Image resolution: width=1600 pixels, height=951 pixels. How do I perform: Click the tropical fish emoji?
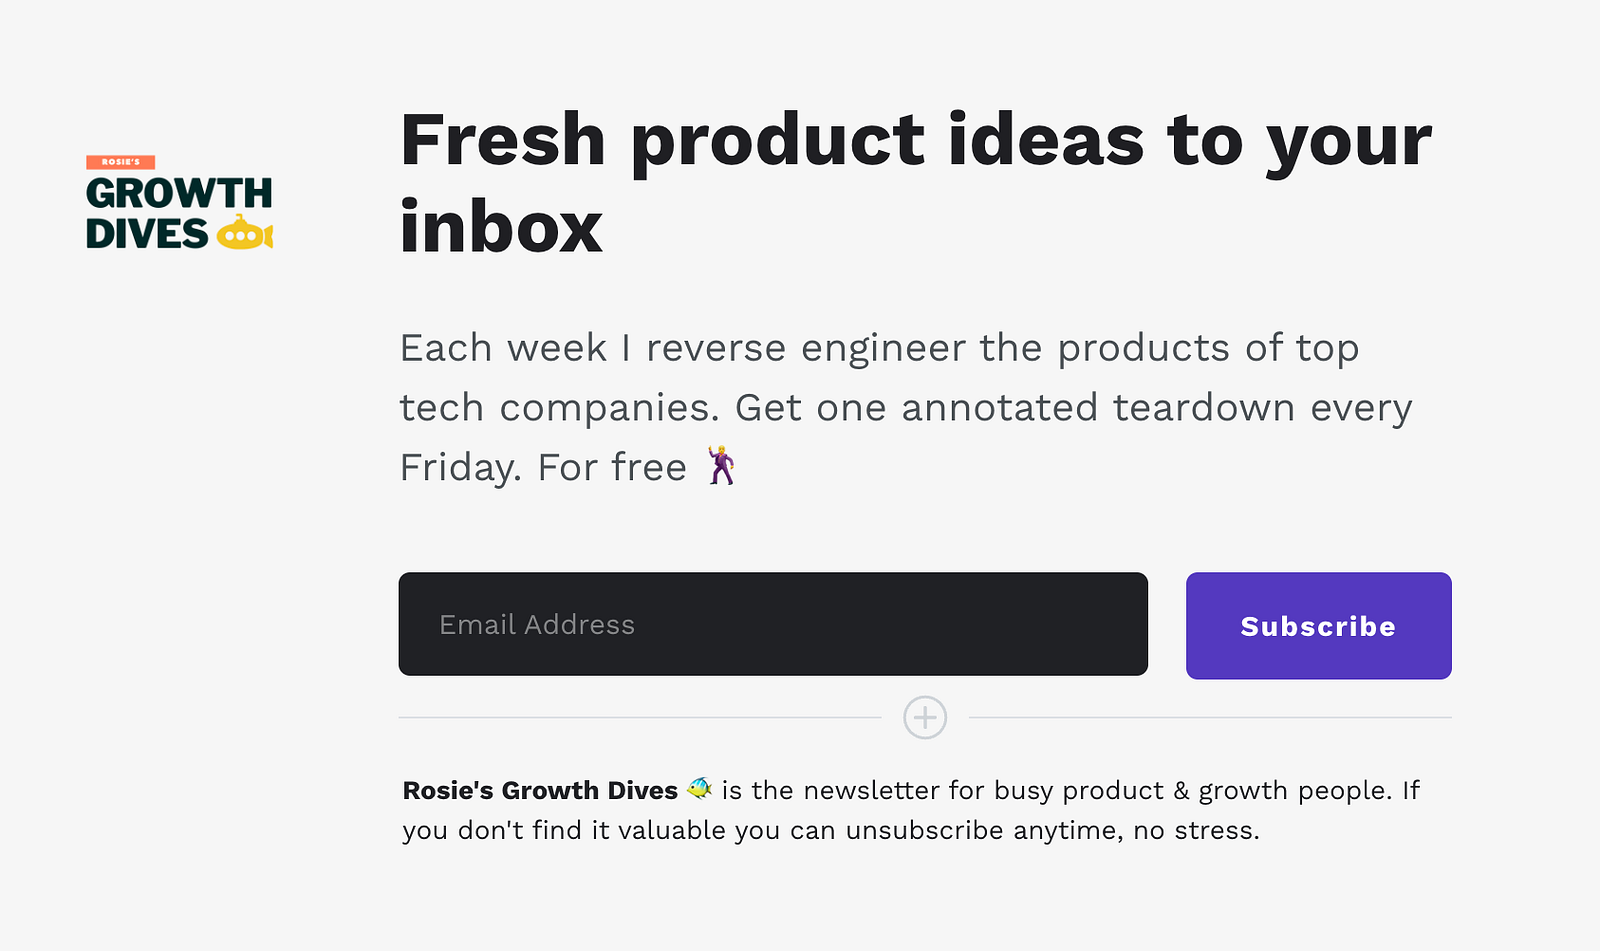699,789
